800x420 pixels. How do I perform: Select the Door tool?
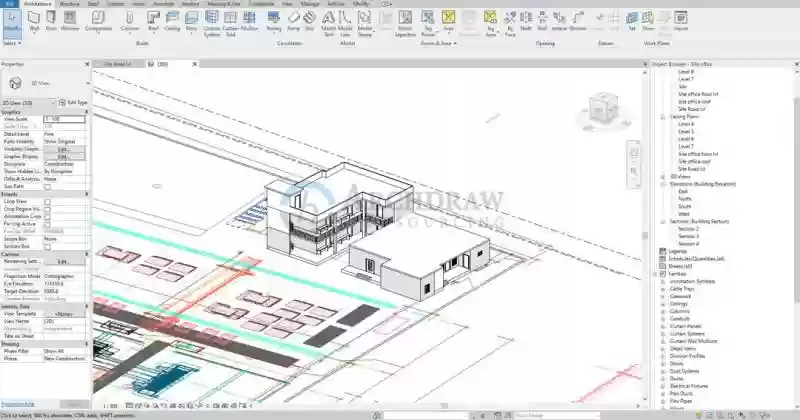[x=51, y=21]
